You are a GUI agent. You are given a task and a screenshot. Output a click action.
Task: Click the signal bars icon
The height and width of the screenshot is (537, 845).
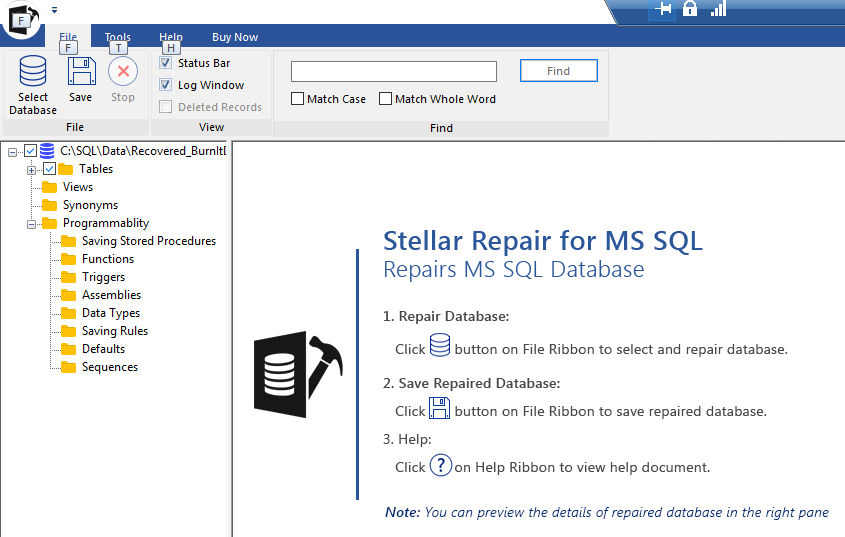tap(718, 9)
